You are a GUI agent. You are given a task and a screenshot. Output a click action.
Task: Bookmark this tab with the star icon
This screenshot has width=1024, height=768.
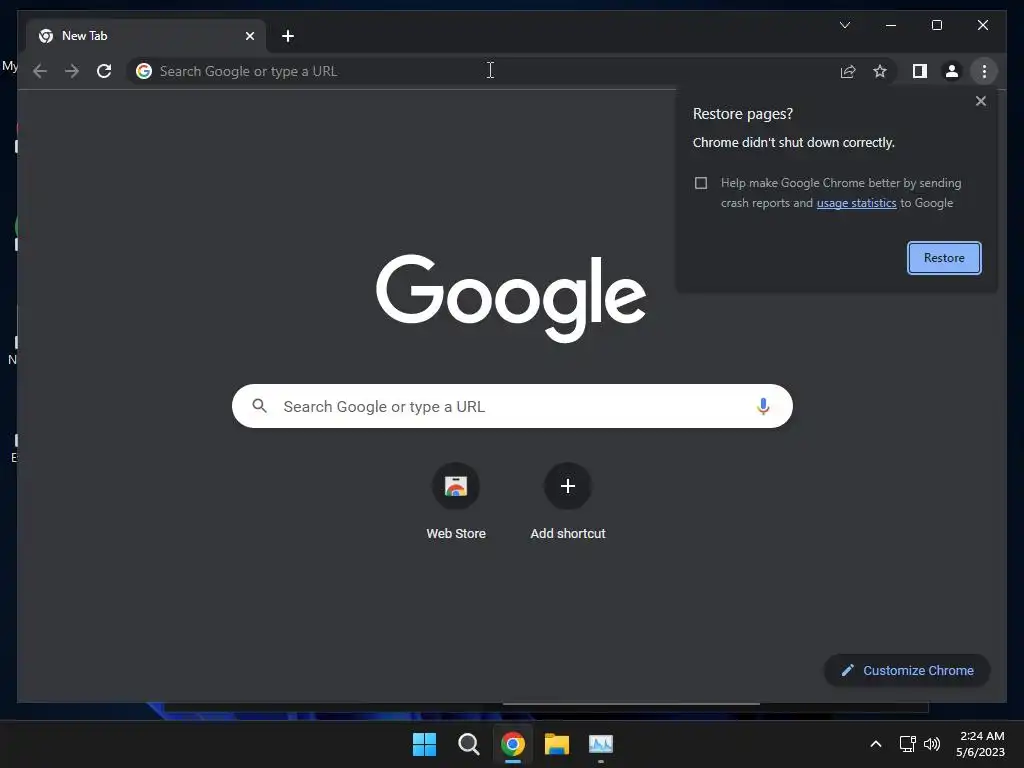click(880, 71)
